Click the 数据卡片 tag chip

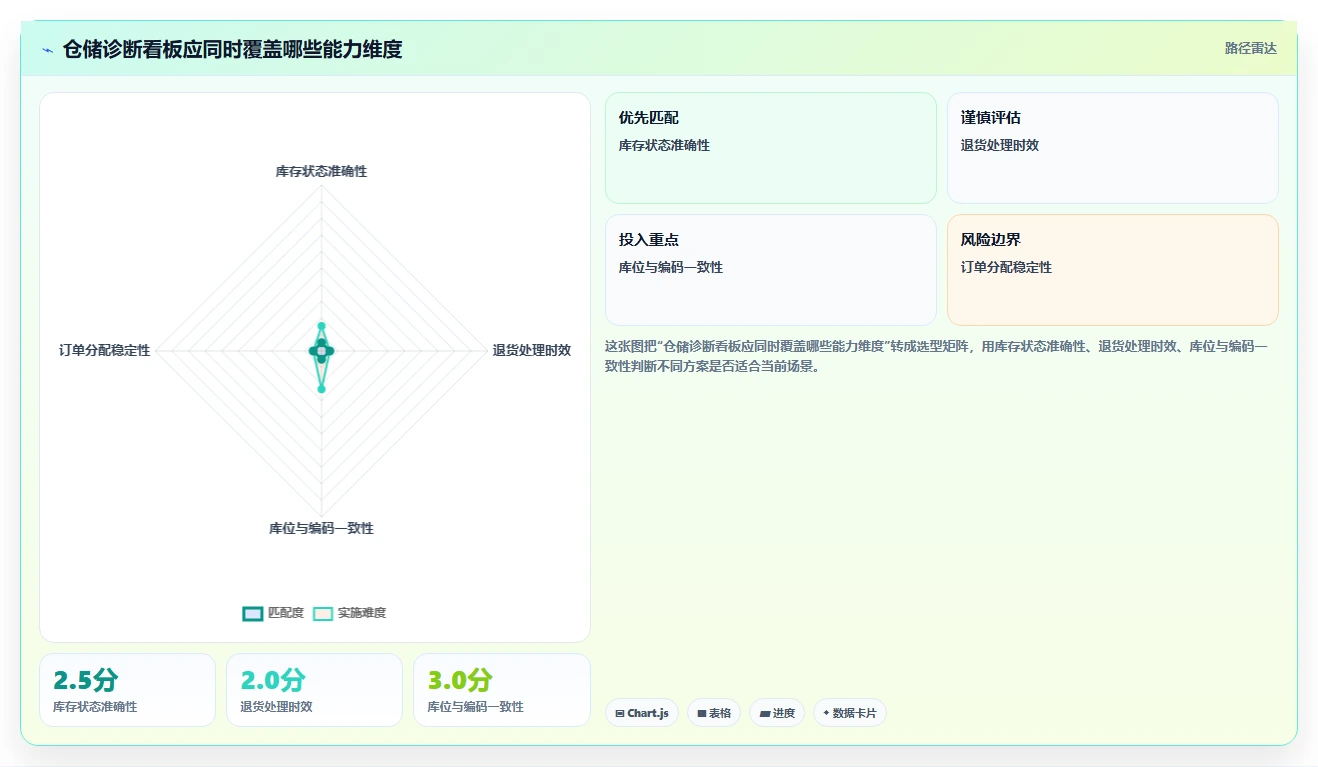click(x=850, y=713)
